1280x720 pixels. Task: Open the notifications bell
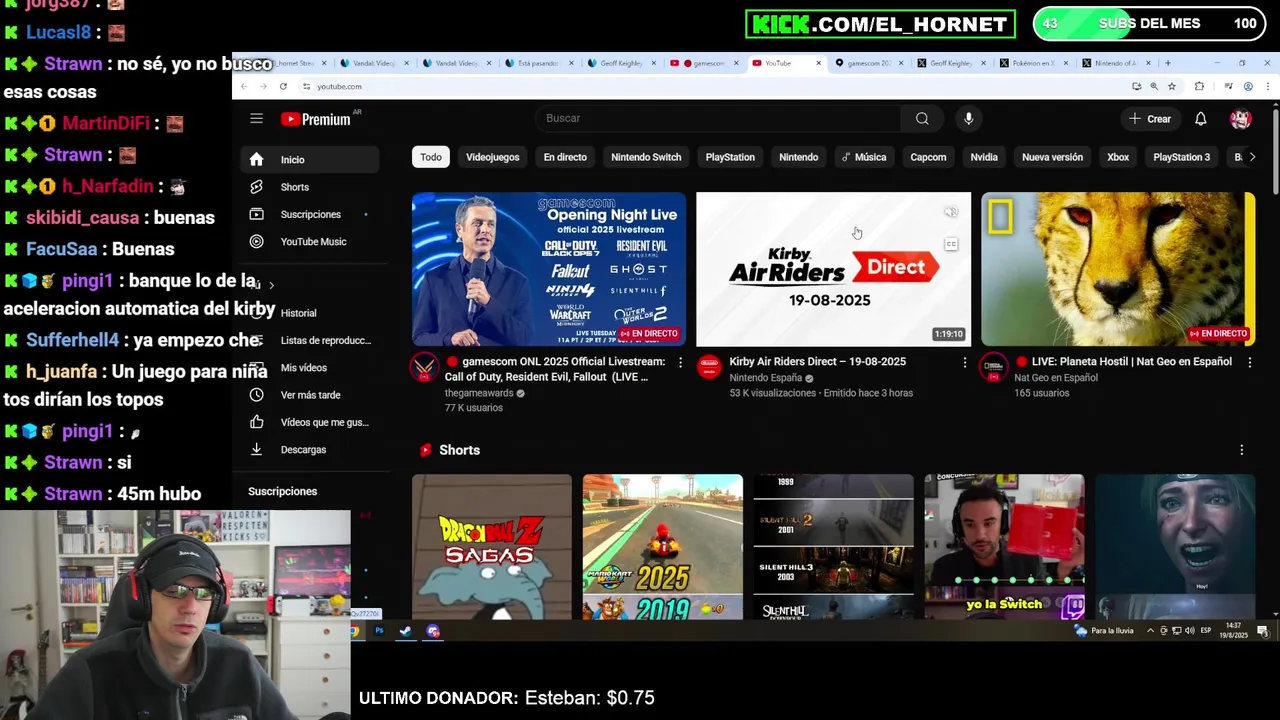tap(1201, 119)
